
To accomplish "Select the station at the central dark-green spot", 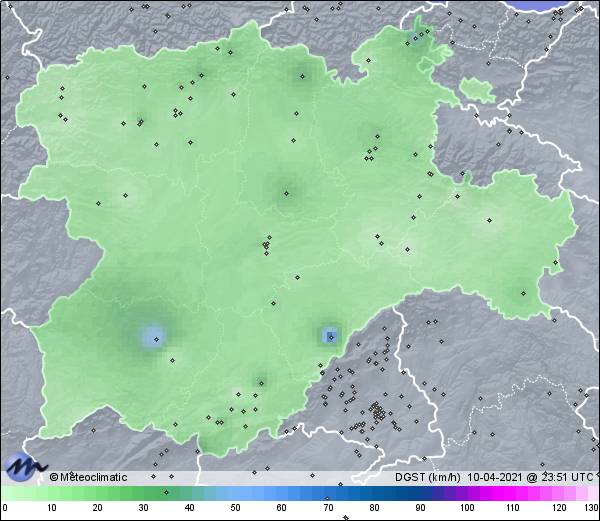I will coord(286,194).
